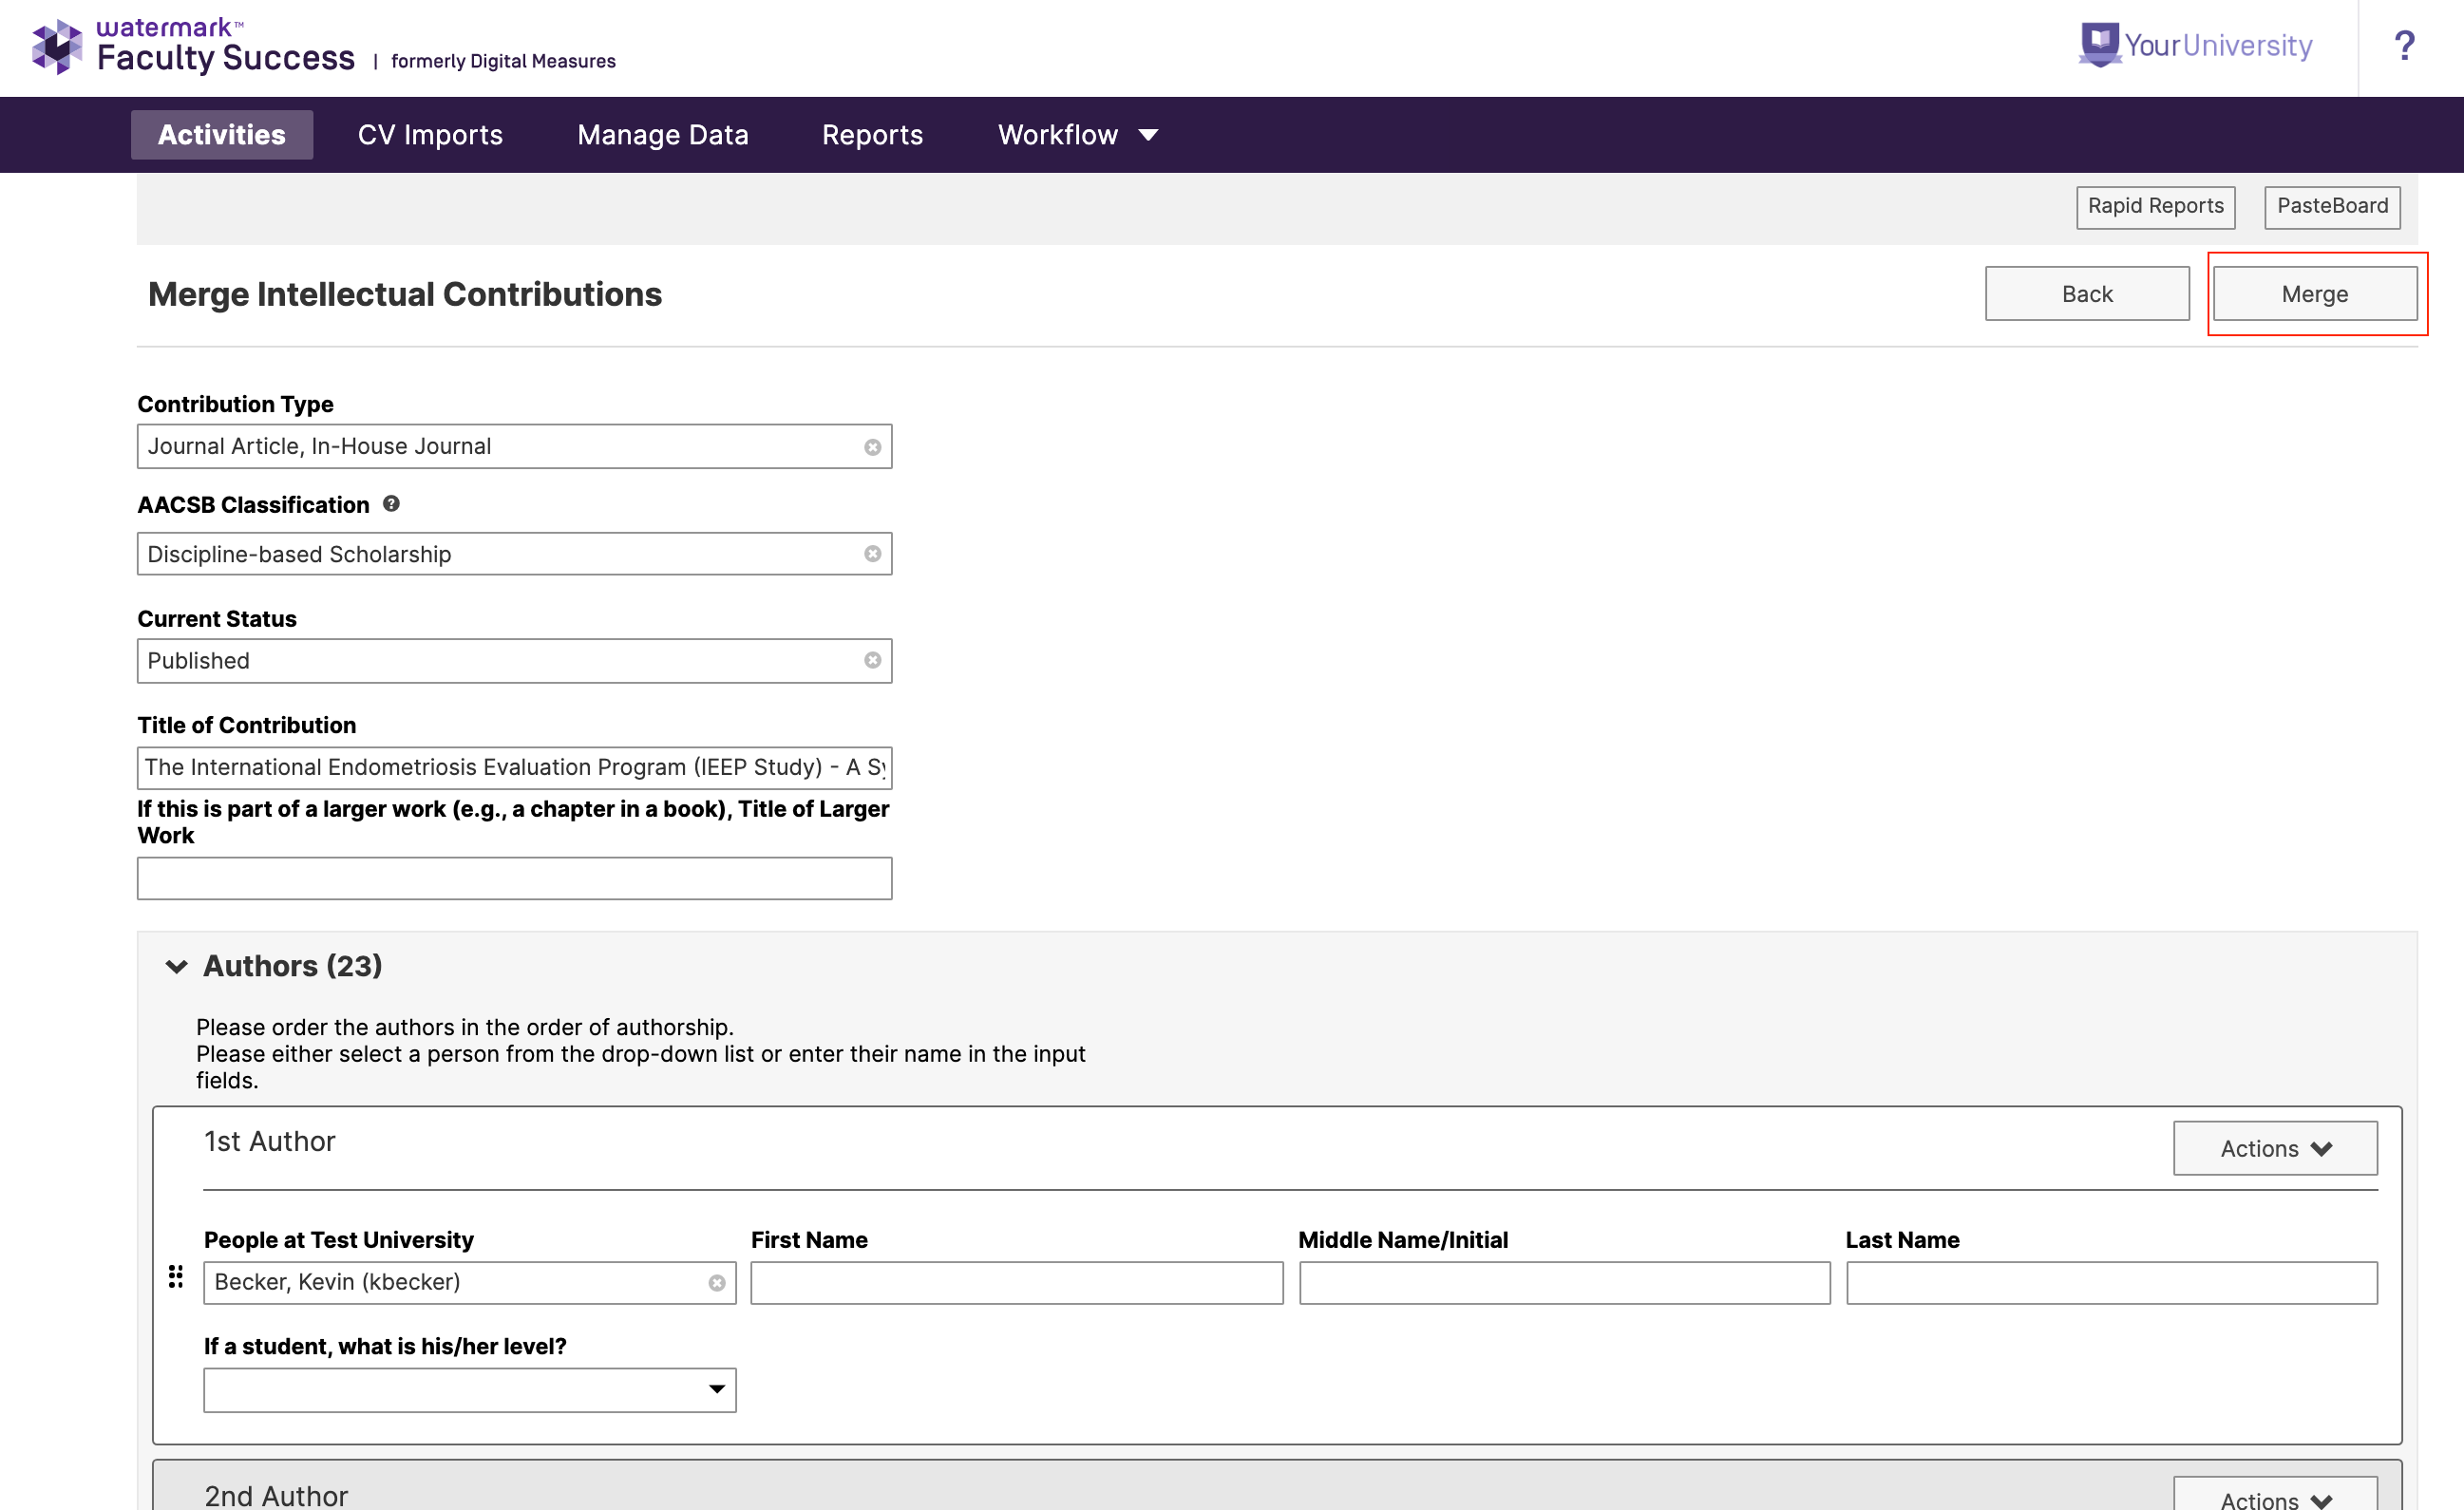Click the 2nd Author label
This screenshot has height=1510, width=2464.
coord(276,1496)
